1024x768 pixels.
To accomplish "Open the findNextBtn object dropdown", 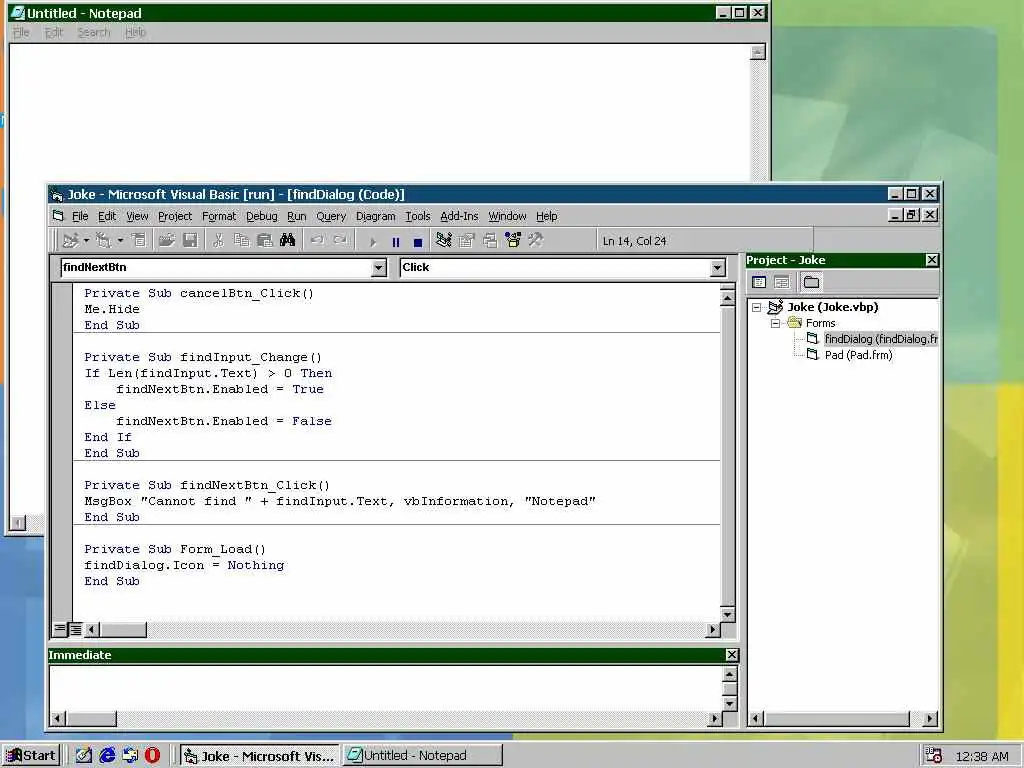I will point(379,268).
